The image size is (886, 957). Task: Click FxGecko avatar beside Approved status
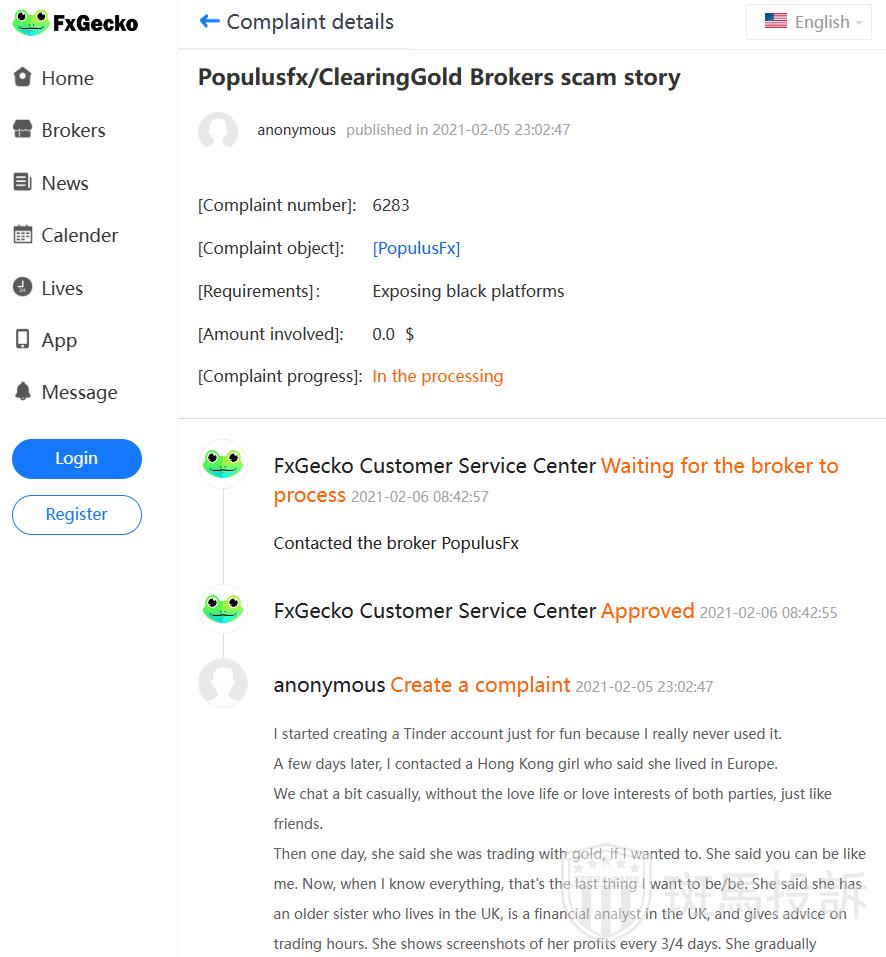pos(223,609)
